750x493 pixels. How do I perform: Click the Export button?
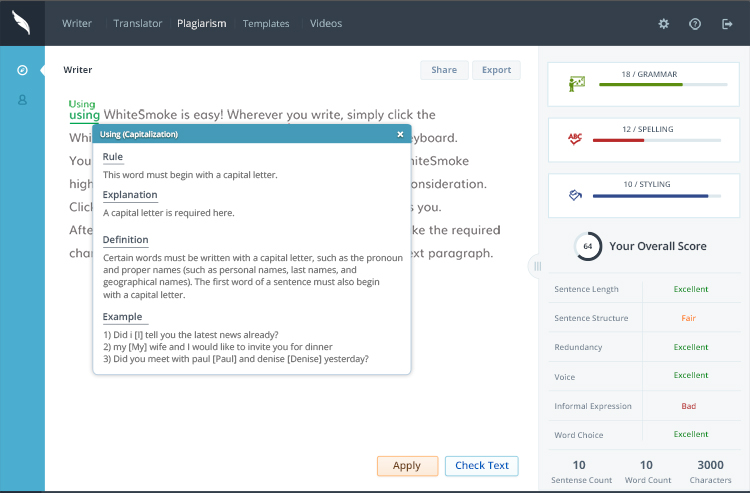pos(496,70)
